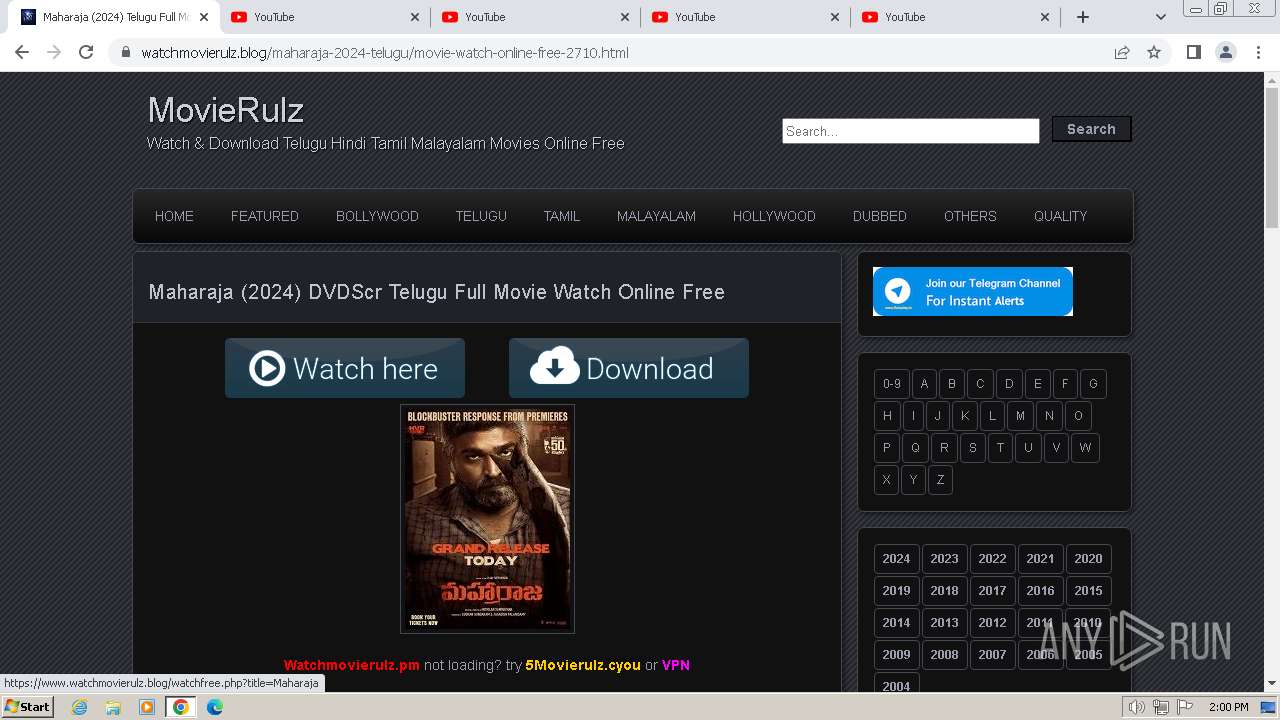Image resolution: width=1280 pixels, height=720 pixels.
Task: Open the Chrome three-dot menu
Action: (x=1258, y=52)
